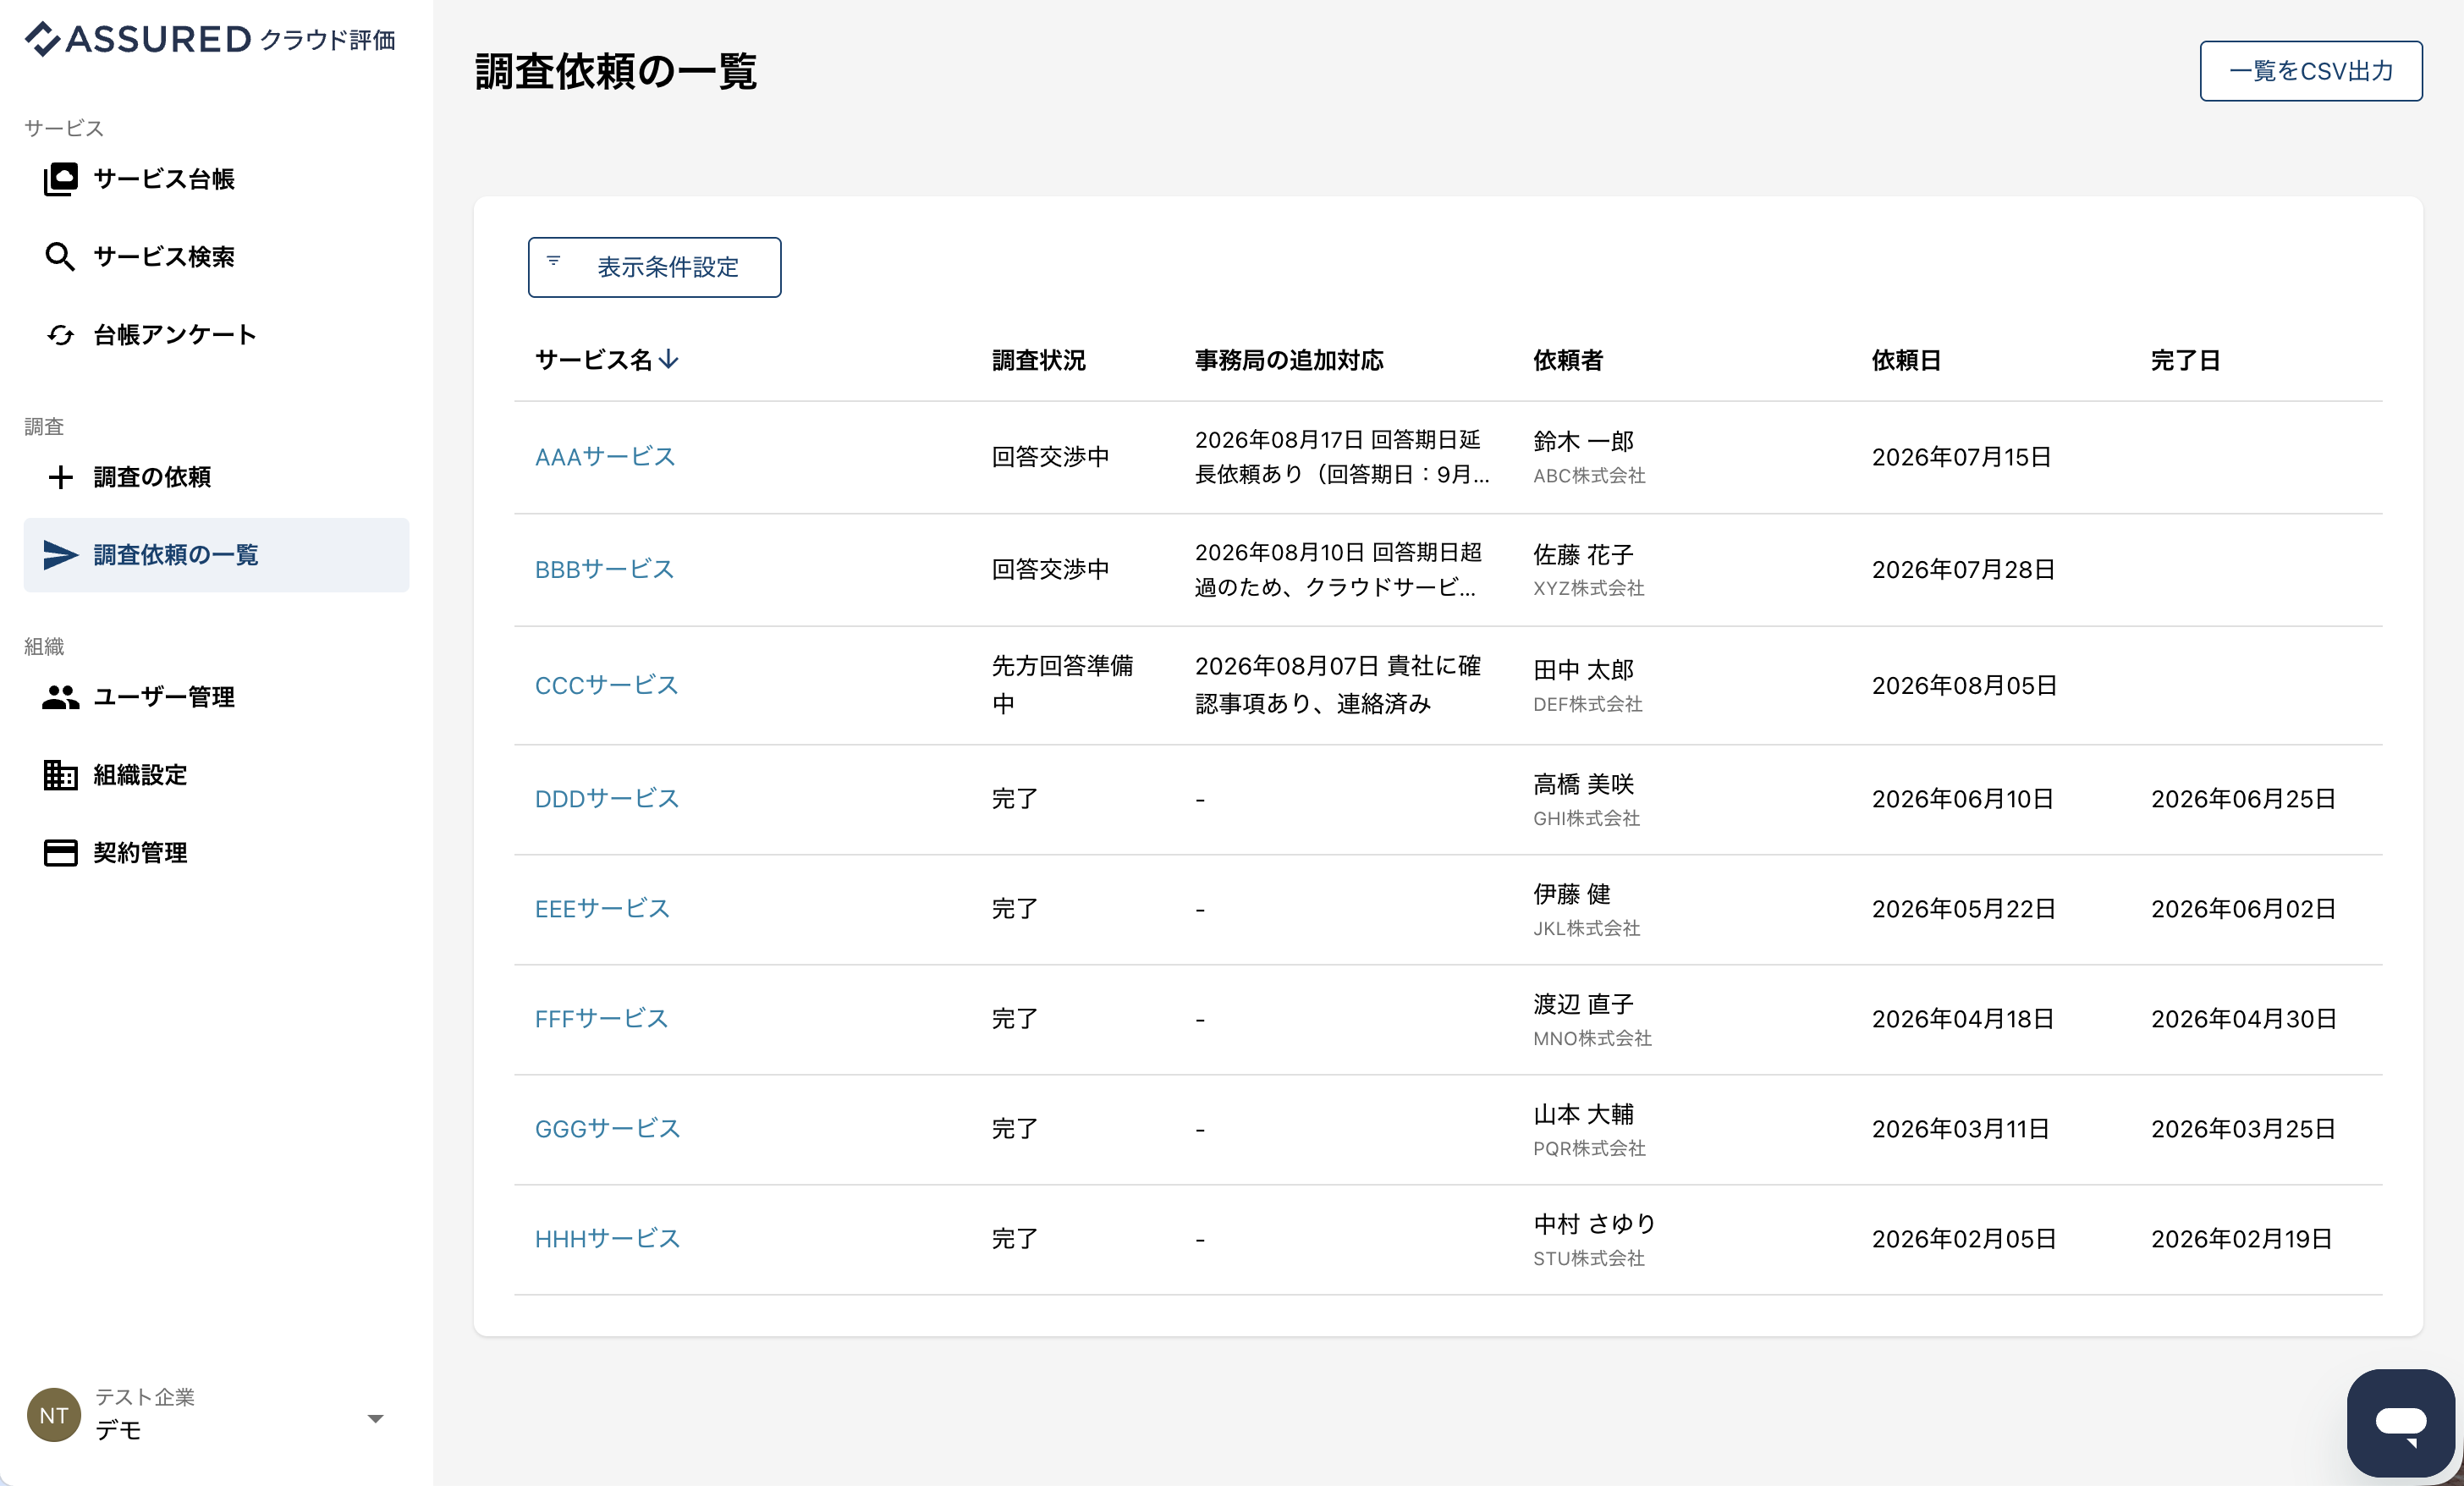The image size is (2464, 1486).
Task: Click 完了 status in DDDサービス row
Action: pos(1014,799)
